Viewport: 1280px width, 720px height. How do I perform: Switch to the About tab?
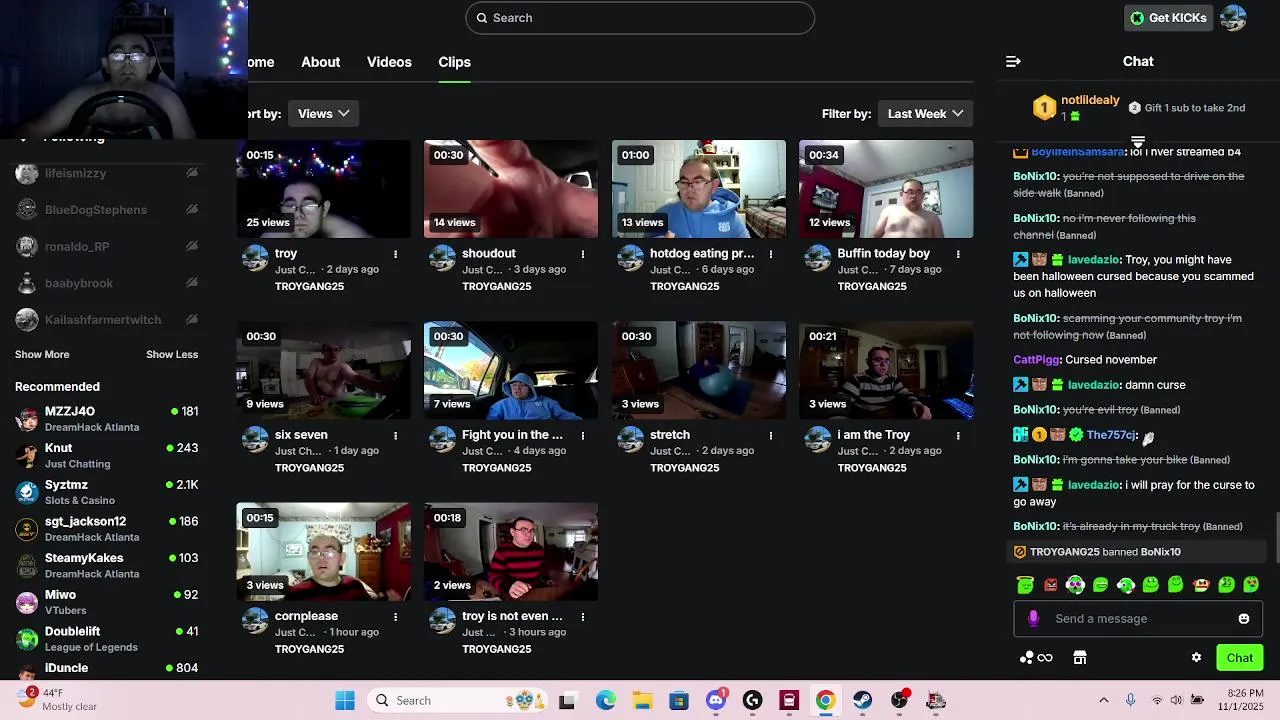321,62
